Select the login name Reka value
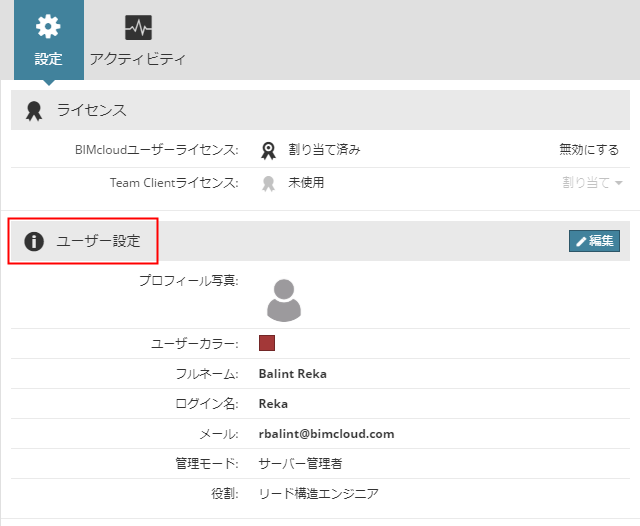The image size is (640, 526). 273,404
